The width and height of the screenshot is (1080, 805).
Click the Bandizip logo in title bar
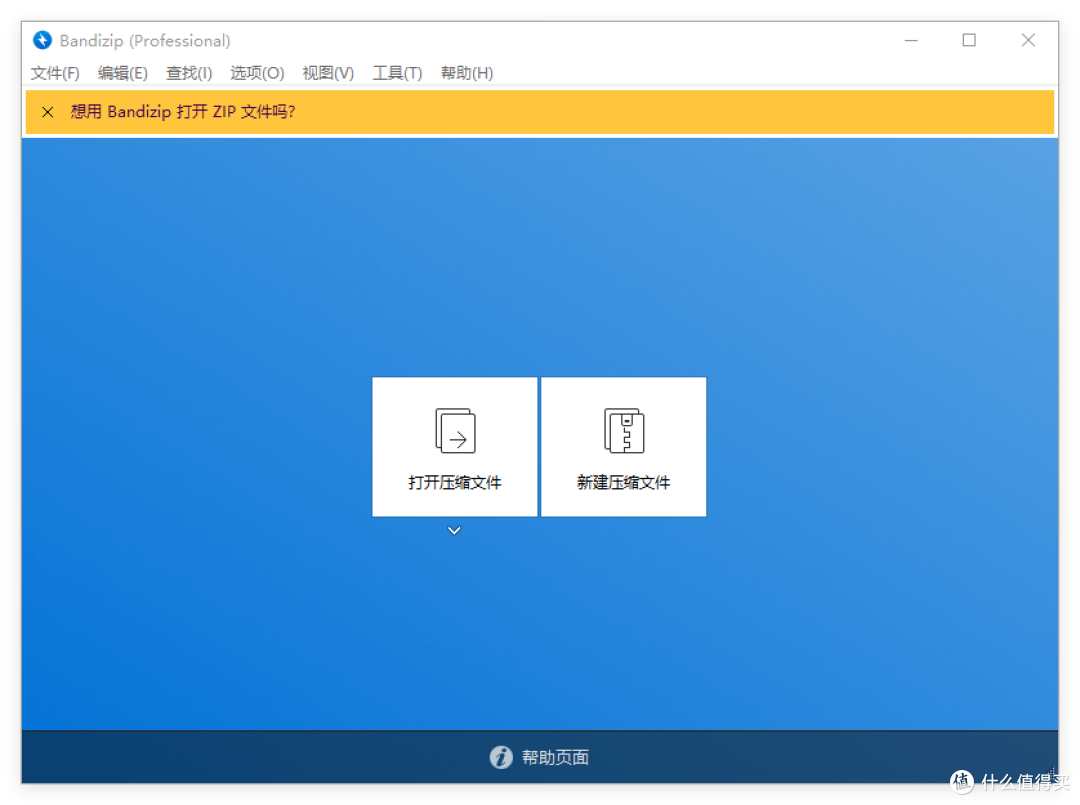click(x=42, y=40)
